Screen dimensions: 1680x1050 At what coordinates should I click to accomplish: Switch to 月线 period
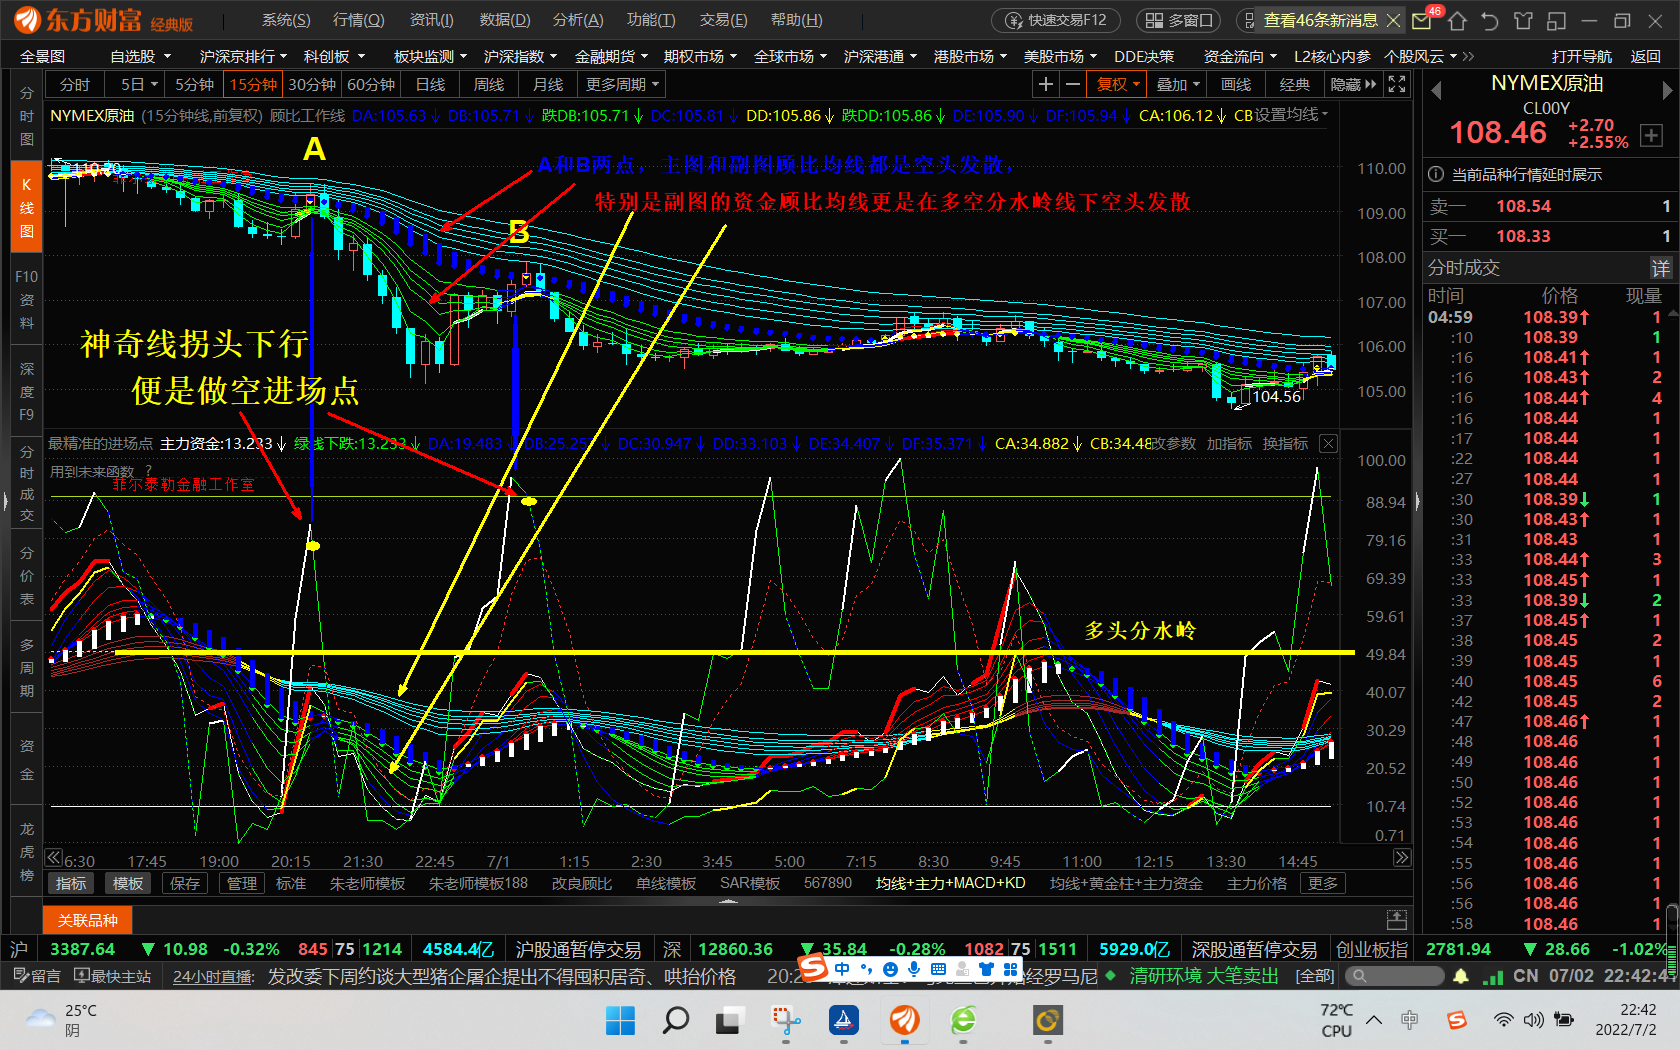click(548, 85)
